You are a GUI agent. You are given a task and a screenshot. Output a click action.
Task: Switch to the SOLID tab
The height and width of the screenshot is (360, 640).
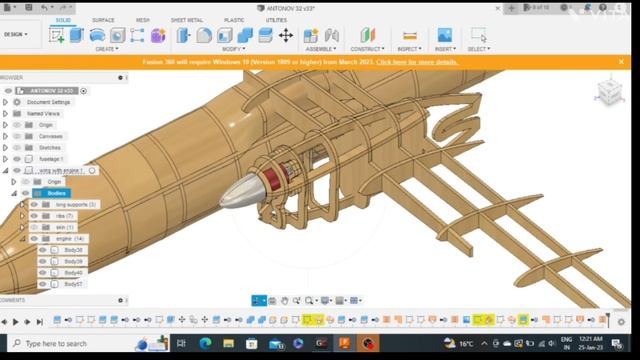pyautogui.click(x=63, y=20)
